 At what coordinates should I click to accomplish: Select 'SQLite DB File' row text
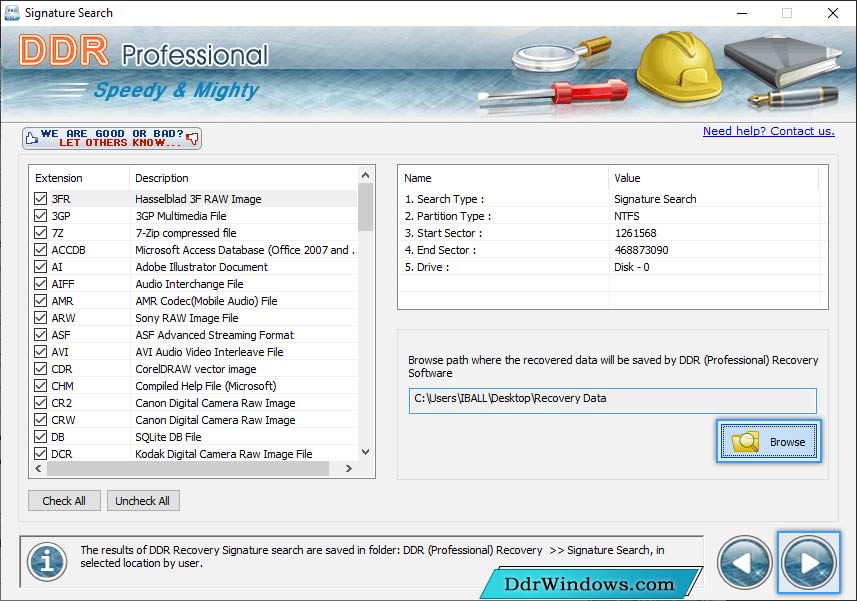(x=168, y=437)
